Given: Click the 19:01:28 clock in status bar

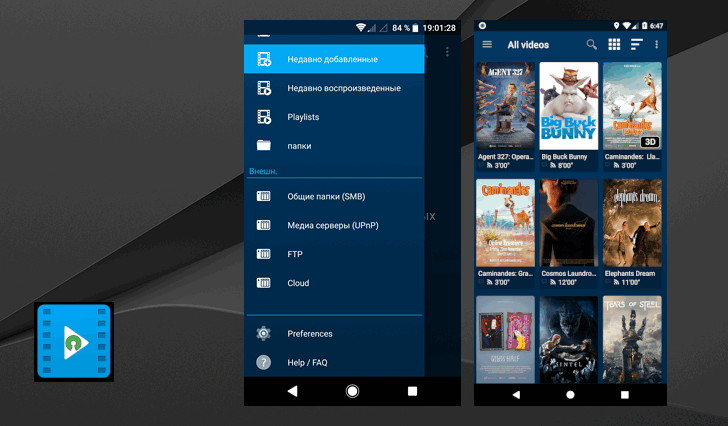Looking at the screenshot, I should [439, 28].
